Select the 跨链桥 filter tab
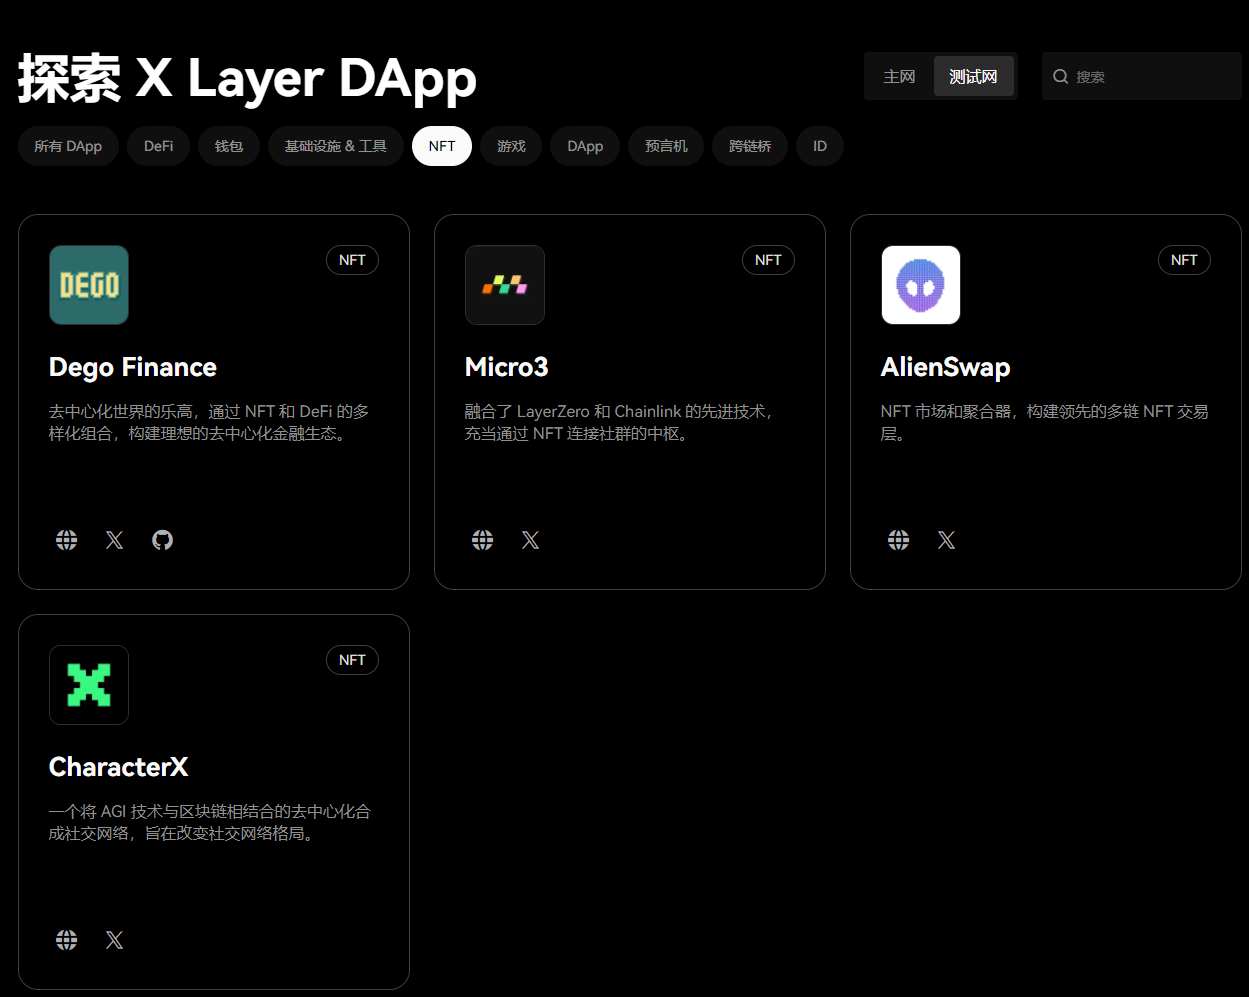 tap(750, 146)
